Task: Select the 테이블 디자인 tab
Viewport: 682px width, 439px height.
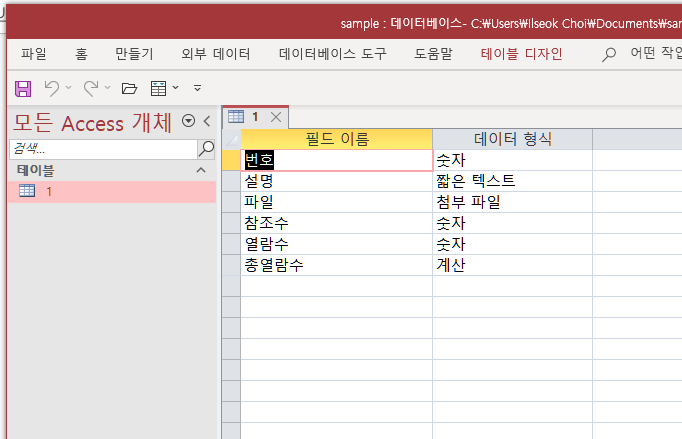Action: click(x=522, y=54)
